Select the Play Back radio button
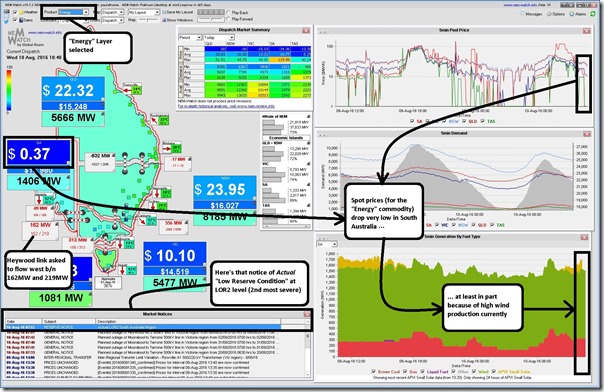This screenshot has height=392, width=604. [x=228, y=13]
